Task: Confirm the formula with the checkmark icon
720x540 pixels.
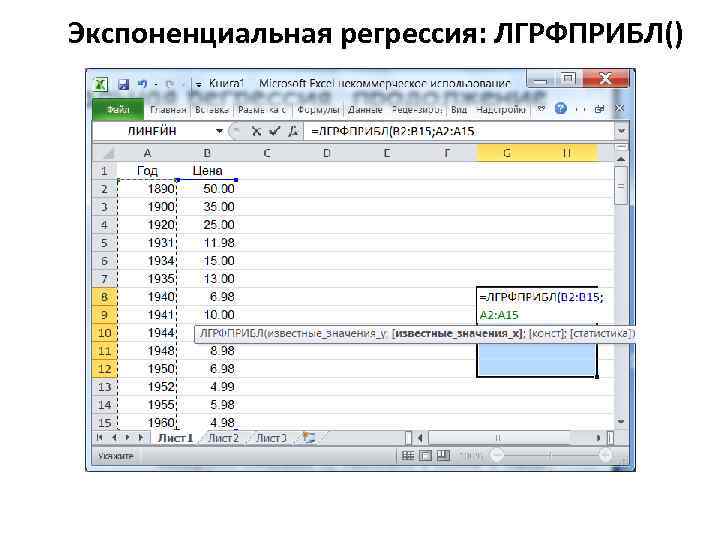Action: pos(275,131)
